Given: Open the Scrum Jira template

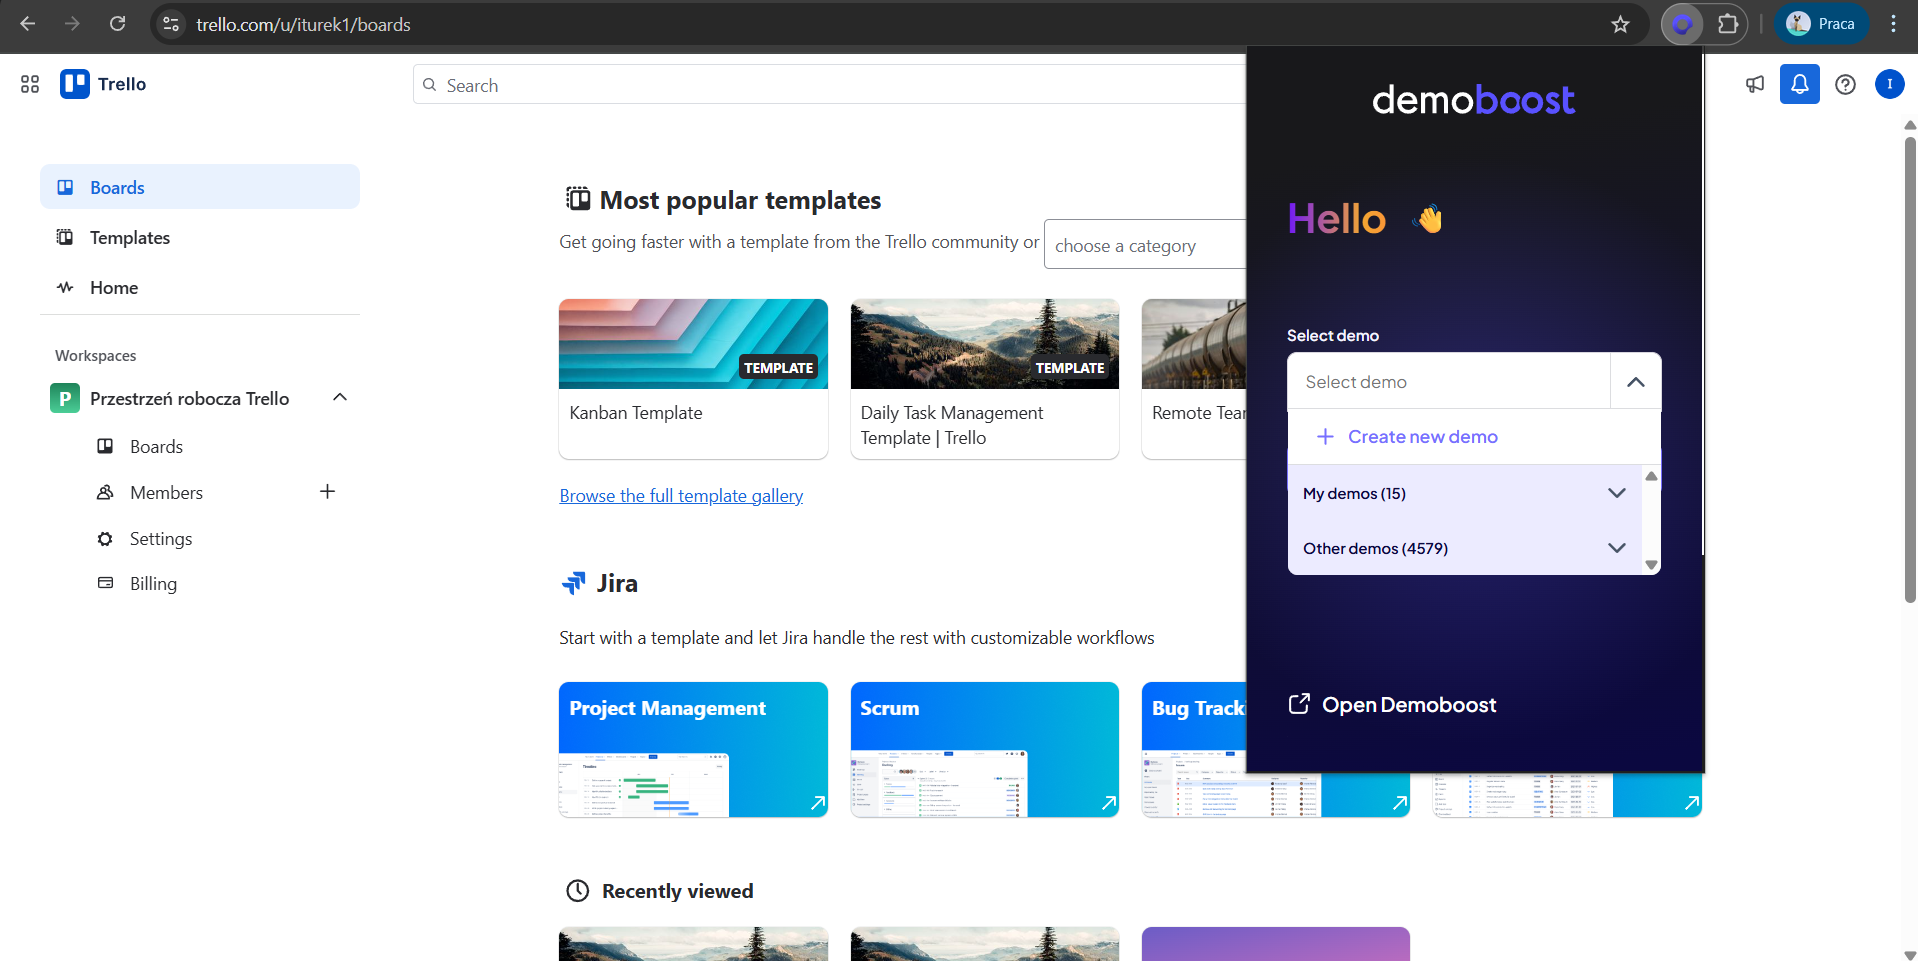Looking at the screenshot, I should click(x=984, y=749).
